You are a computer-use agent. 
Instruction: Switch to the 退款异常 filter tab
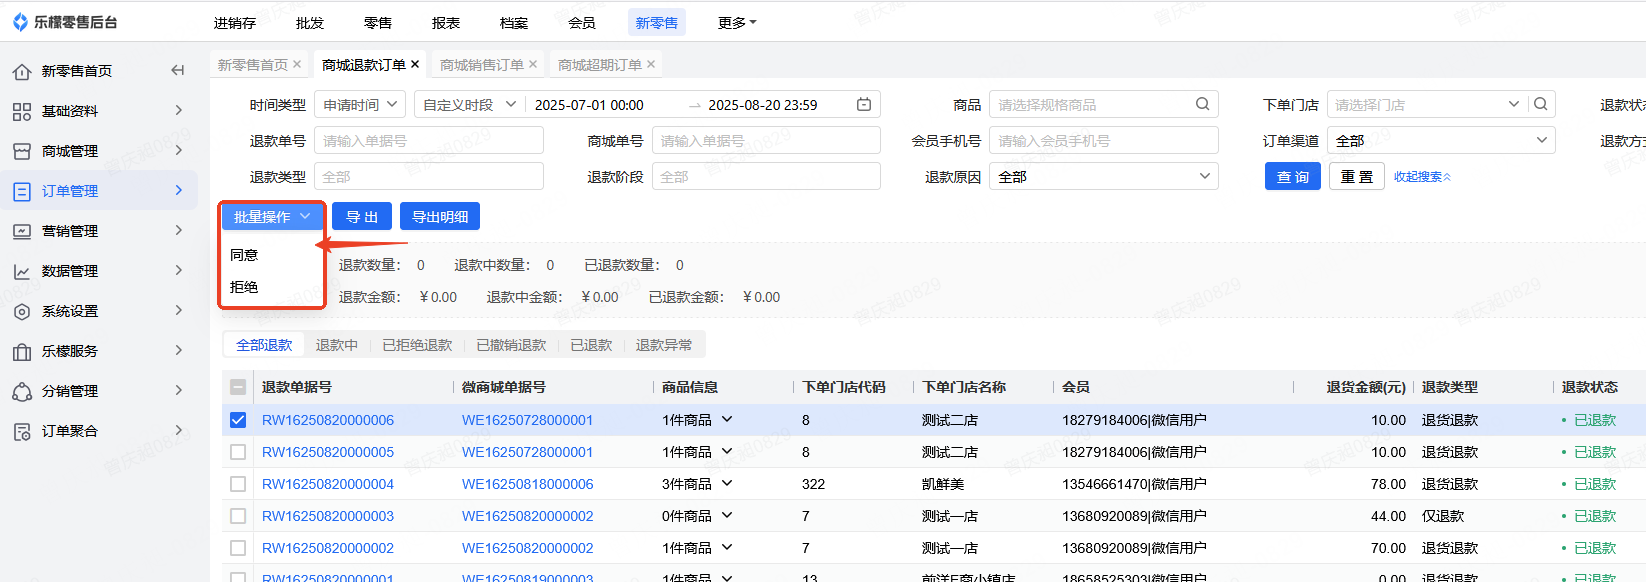(664, 345)
